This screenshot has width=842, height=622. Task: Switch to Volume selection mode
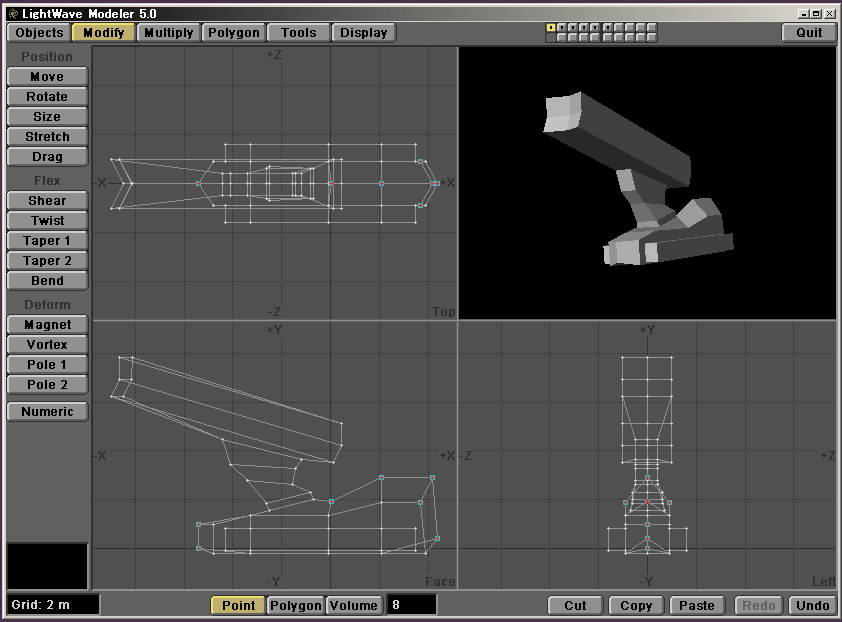point(354,605)
